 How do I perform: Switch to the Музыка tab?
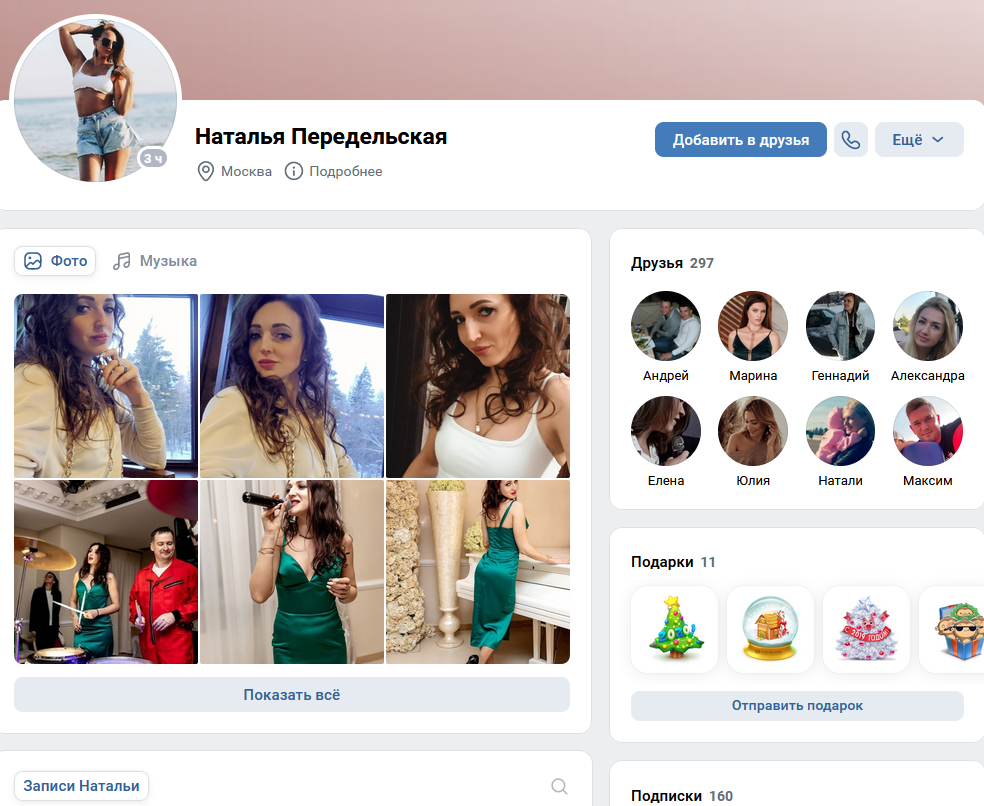[155, 261]
